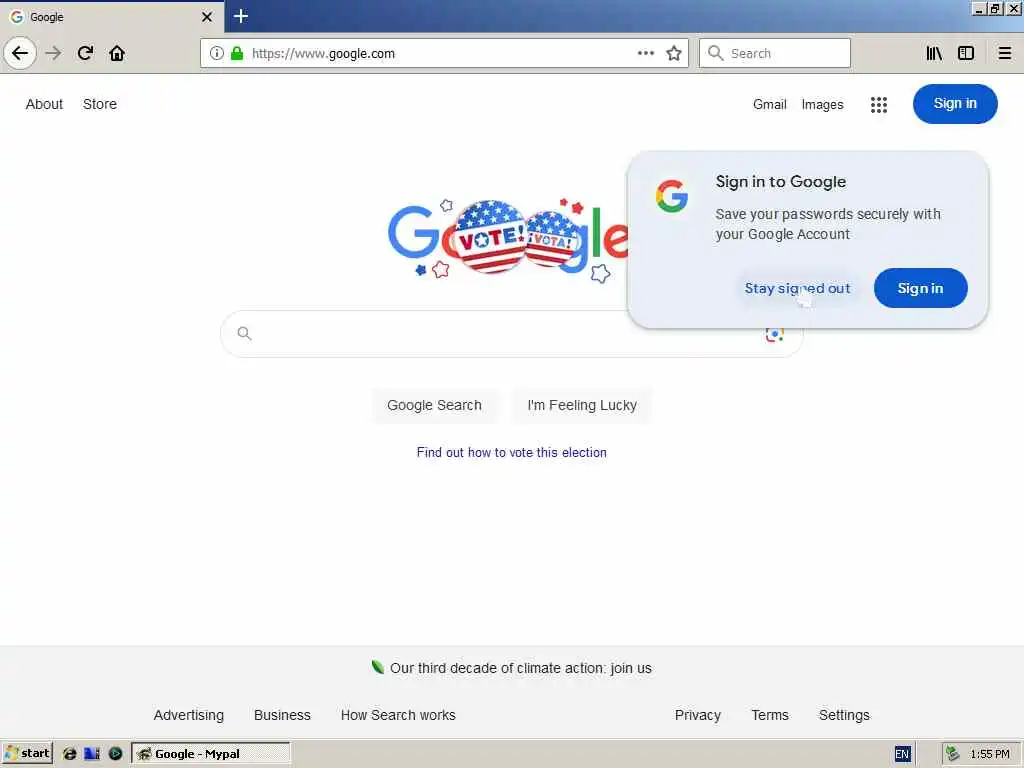Open the About link
This screenshot has height=768, width=1024.
[44, 104]
